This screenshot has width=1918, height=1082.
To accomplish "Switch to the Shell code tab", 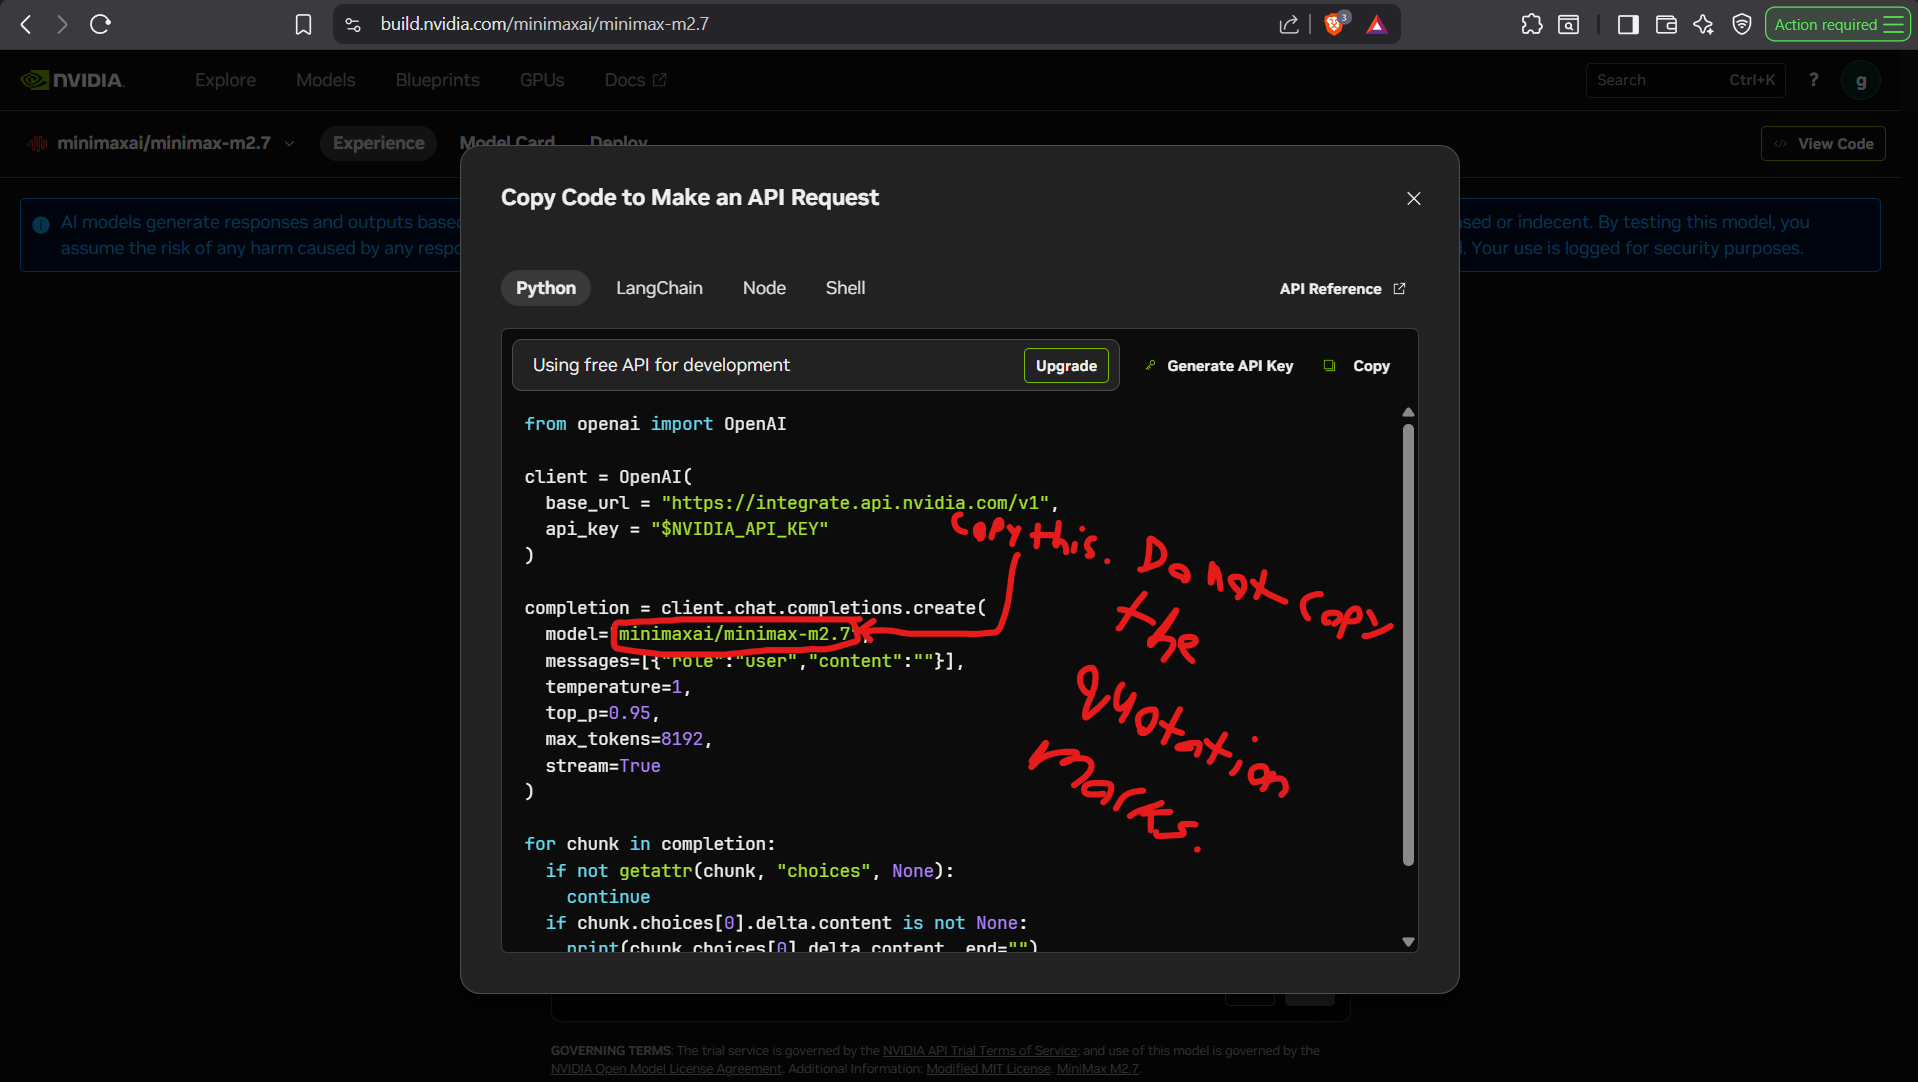I will [845, 288].
